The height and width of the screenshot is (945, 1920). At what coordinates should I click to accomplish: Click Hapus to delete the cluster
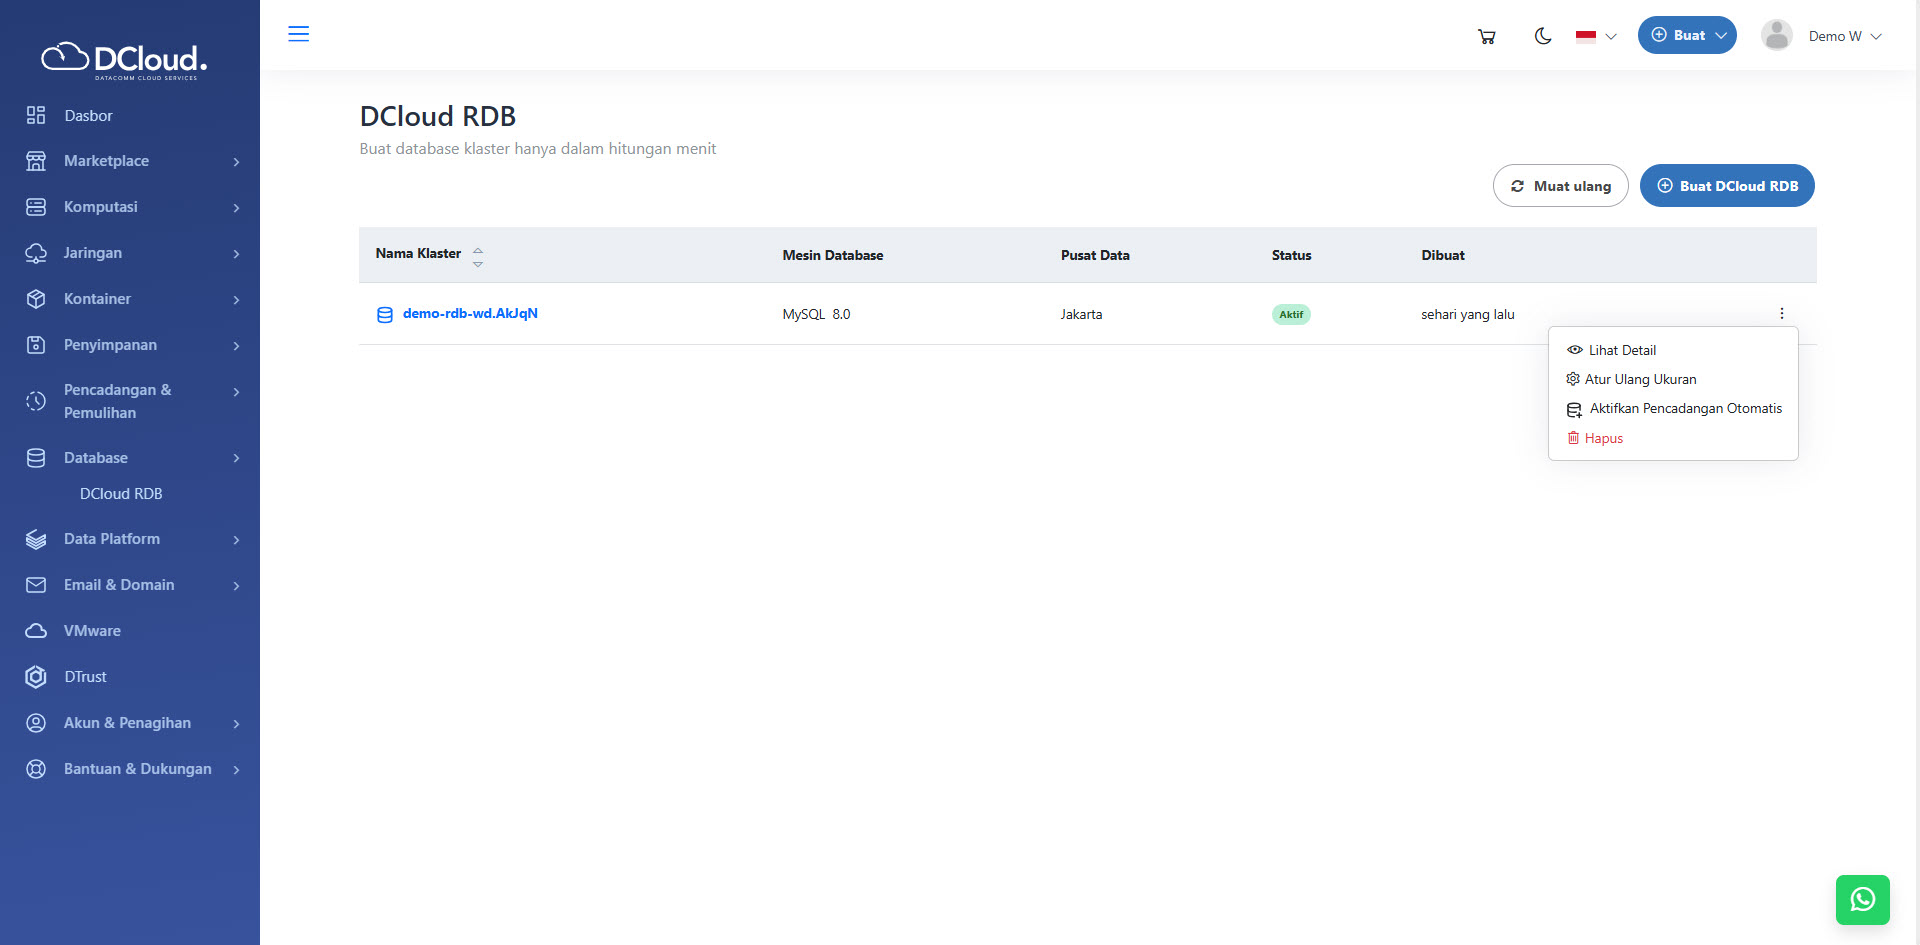coord(1603,438)
